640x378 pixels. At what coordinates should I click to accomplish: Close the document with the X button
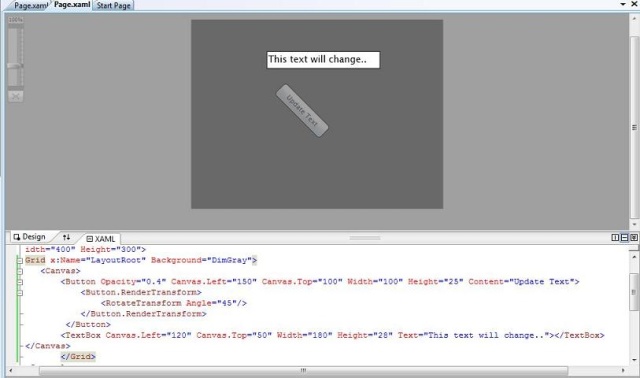(x=634, y=4)
